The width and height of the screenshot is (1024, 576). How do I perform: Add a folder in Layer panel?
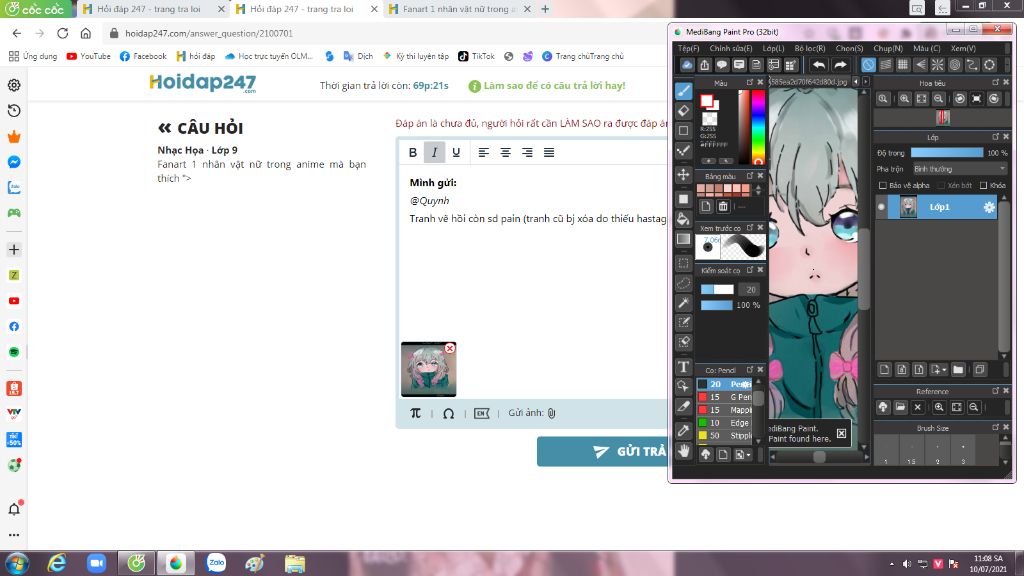(x=958, y=370)
